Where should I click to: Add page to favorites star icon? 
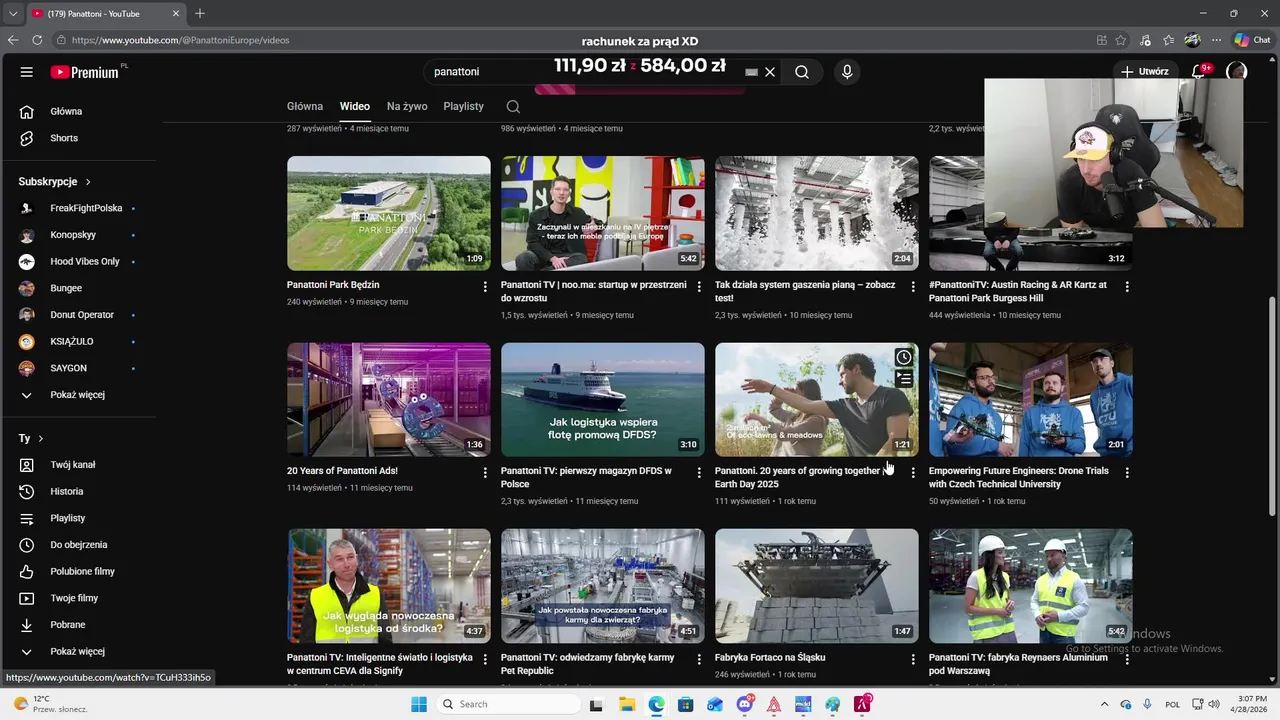(x=1121, y=40)
